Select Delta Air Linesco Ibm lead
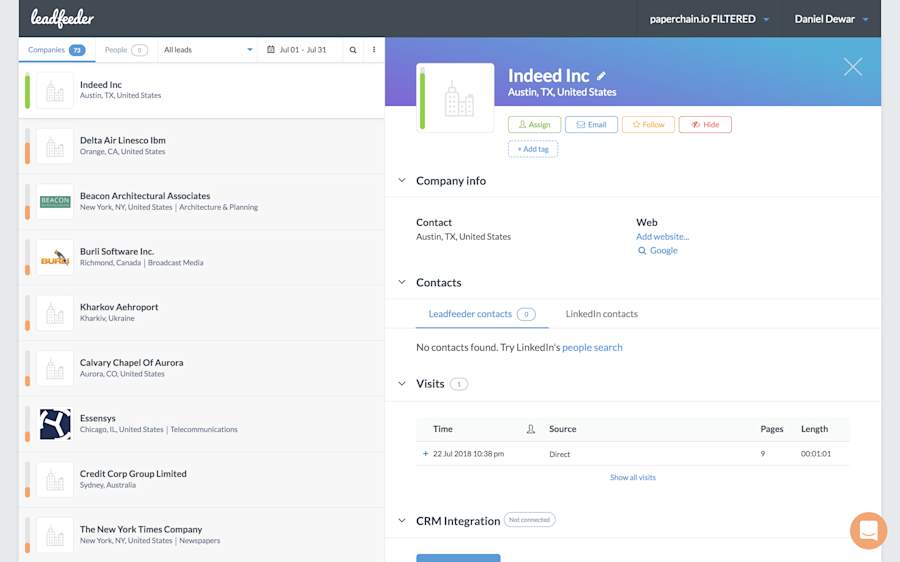Image resolution: width=900 pixels, height=562 pixels. (201, 146)
